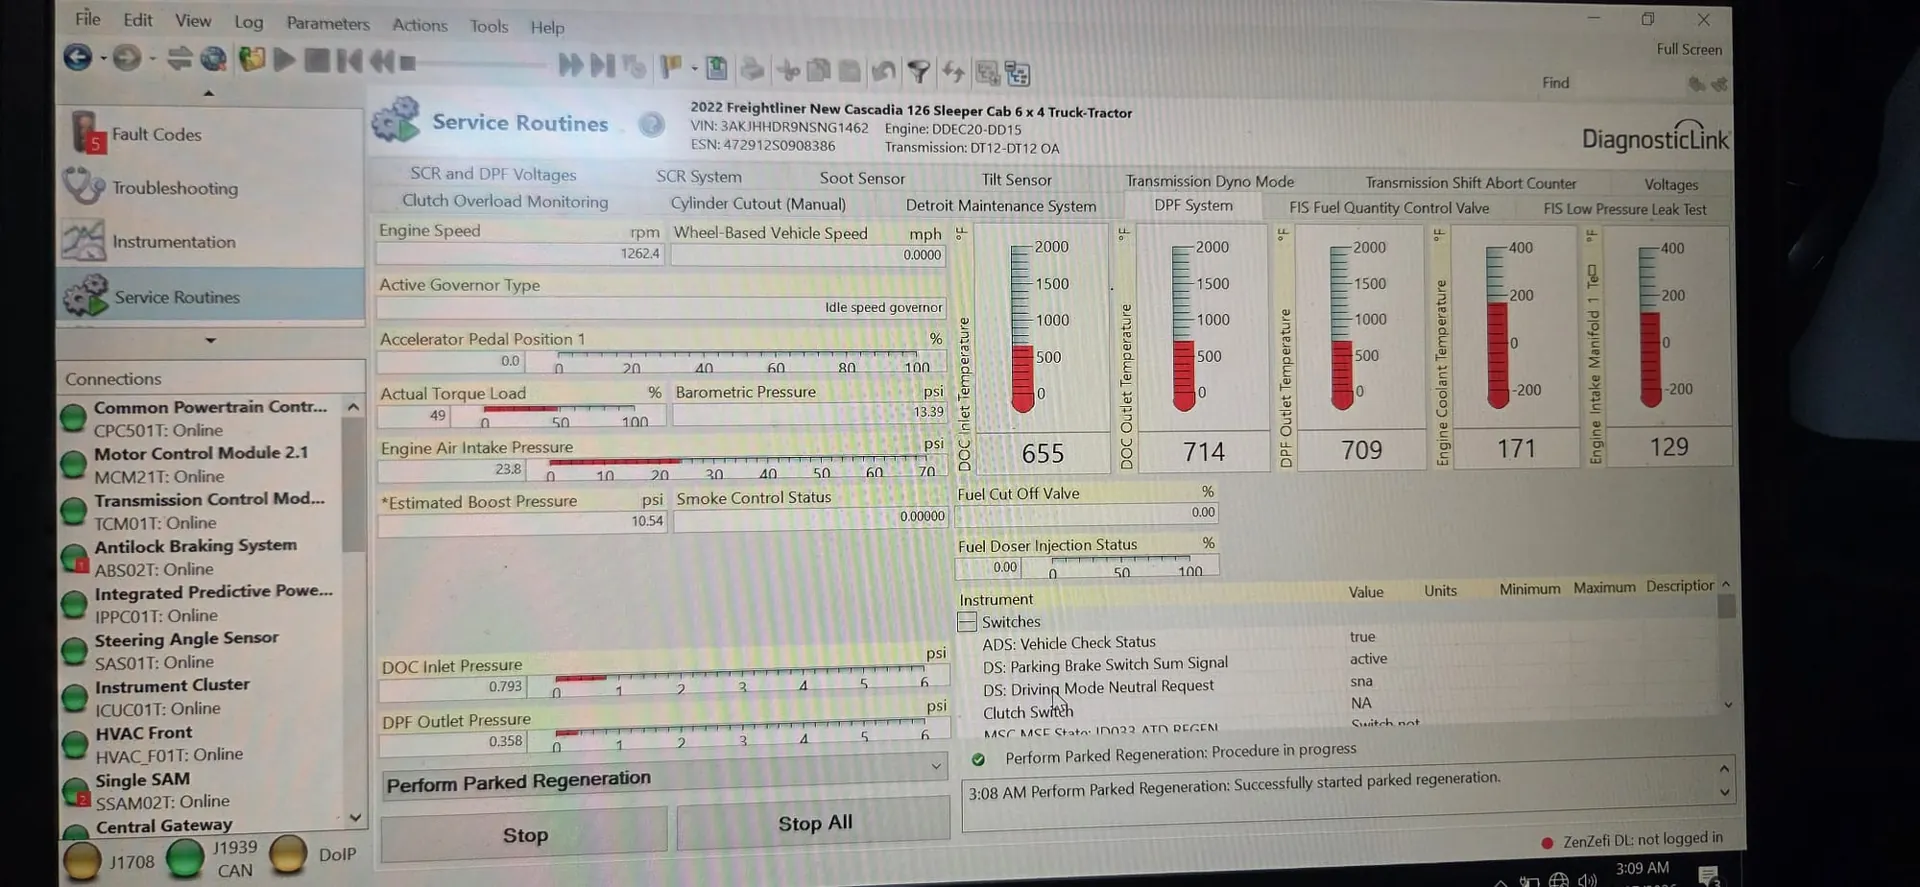Click the funnel filter icon
Image resolution: width=1920 pixels, height=887 pixels.
(x=918, y=71)
